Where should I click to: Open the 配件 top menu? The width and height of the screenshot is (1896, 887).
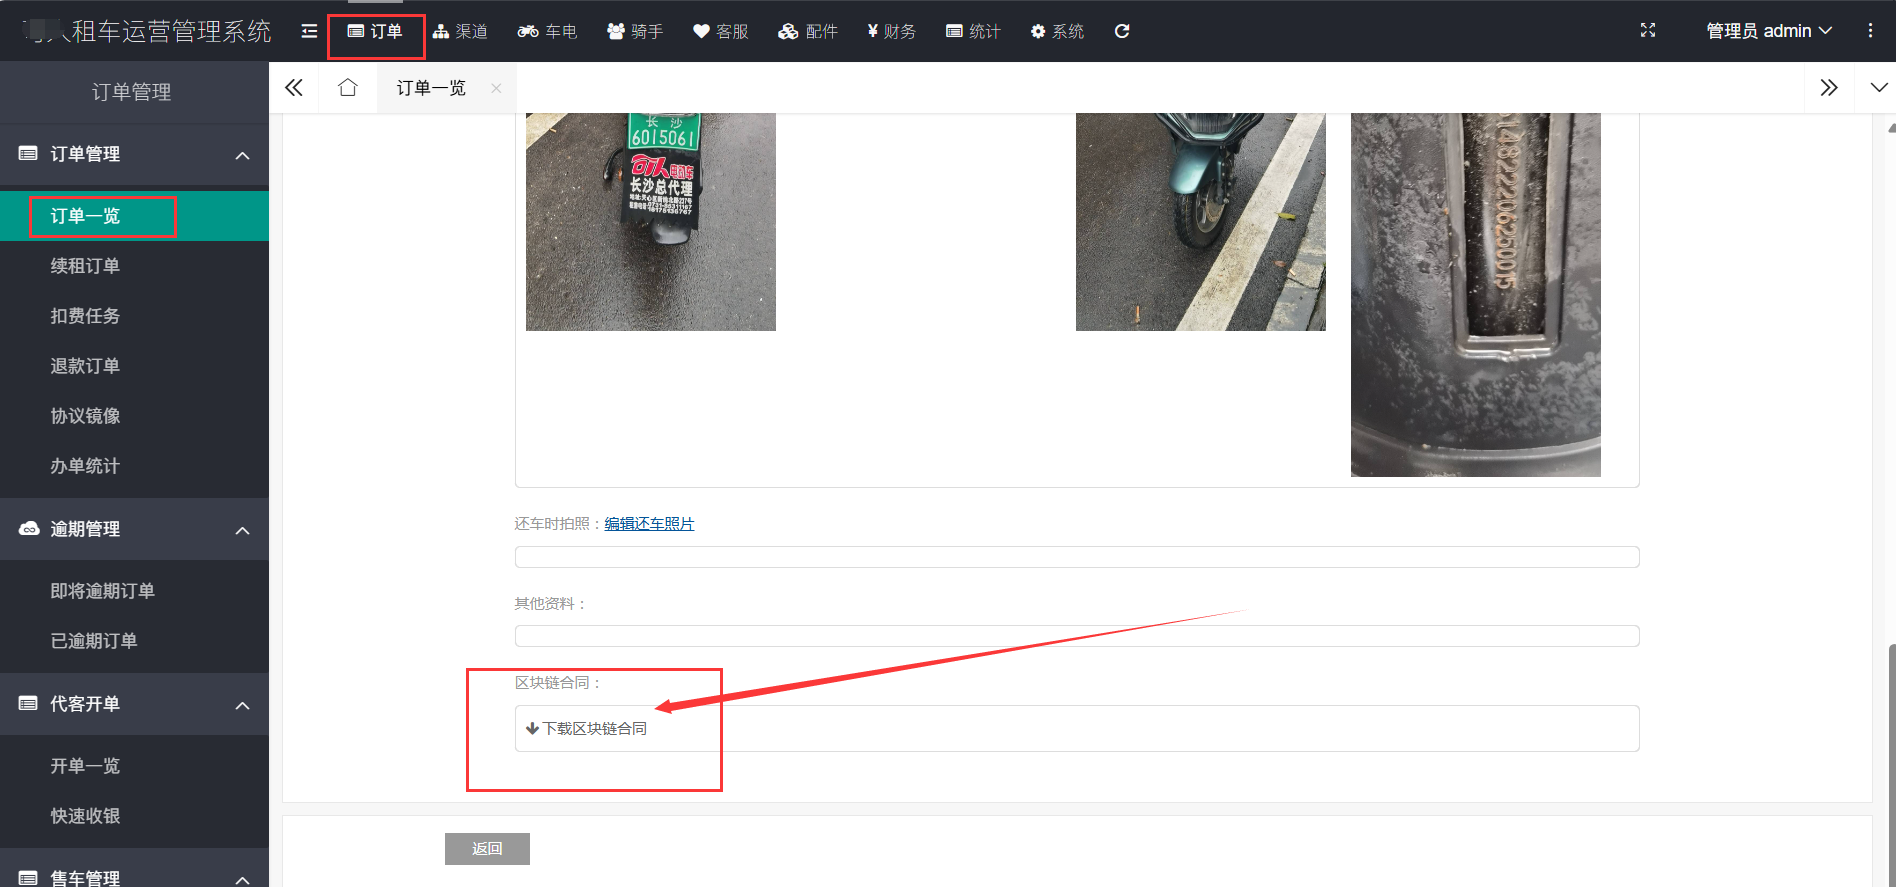pyautogui.click(x=808, y=31)
